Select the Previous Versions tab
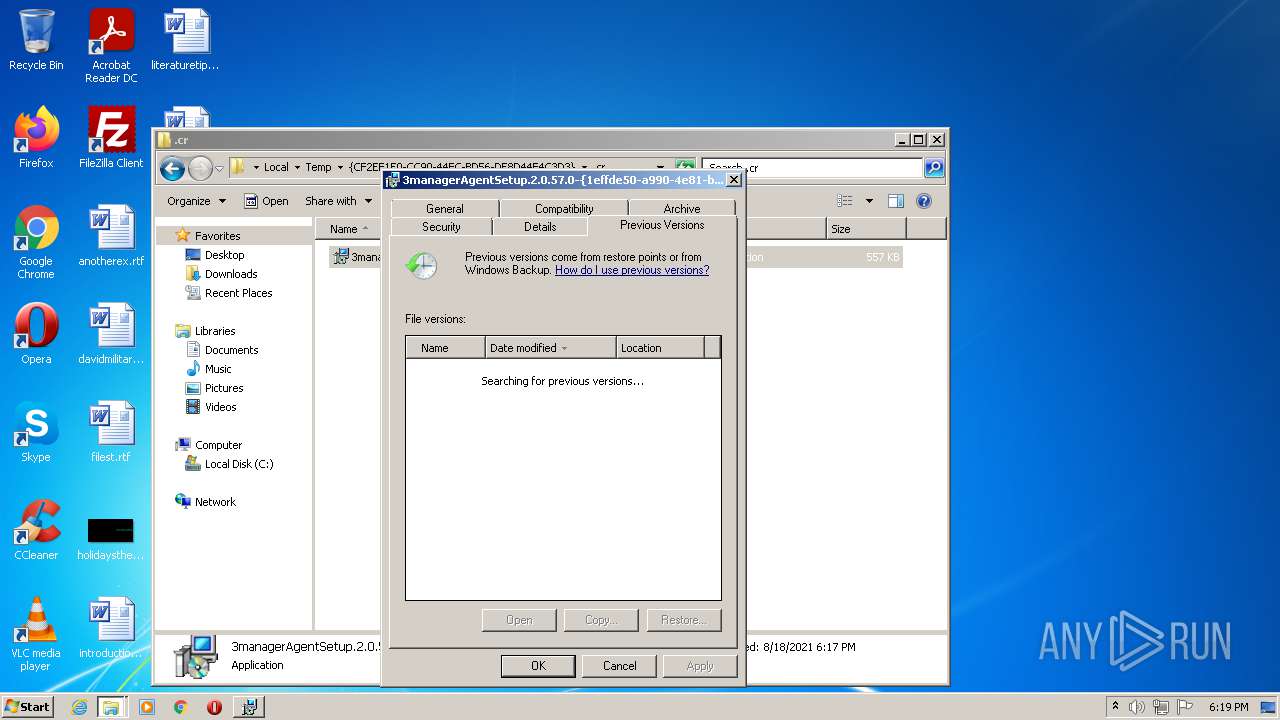The width and height of the screenshot is (1280, 720). pos(662,225)
